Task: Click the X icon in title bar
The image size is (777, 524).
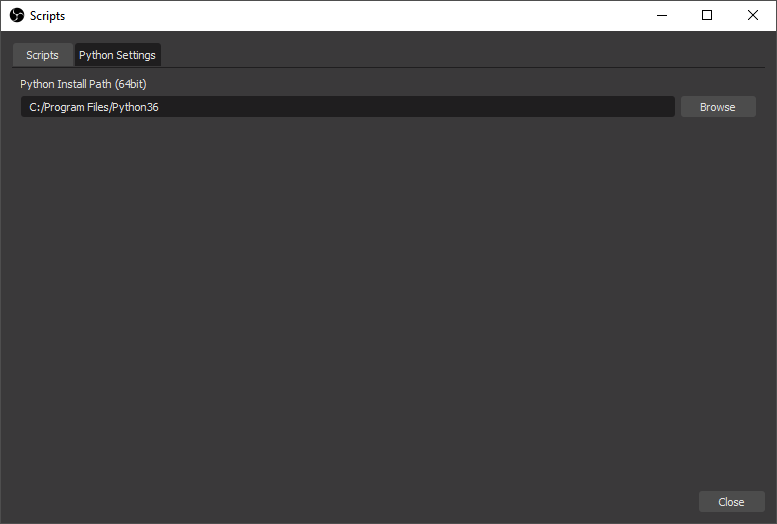Action: click(753, 15)
